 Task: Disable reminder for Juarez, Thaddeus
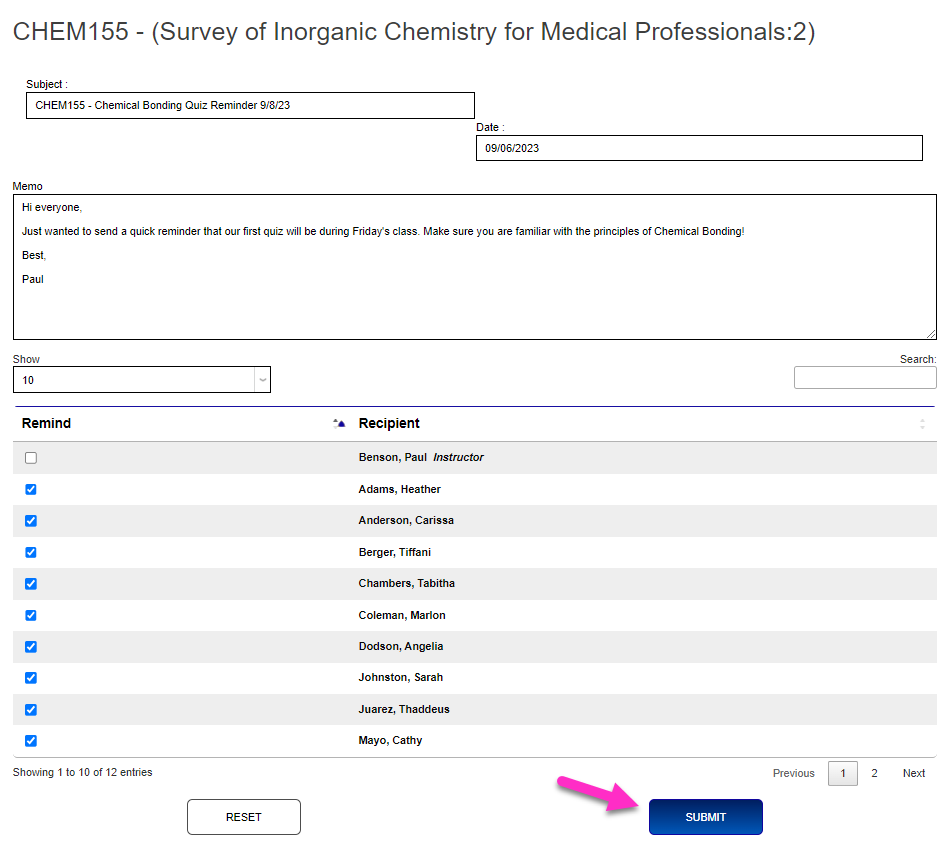pos(31,710)
